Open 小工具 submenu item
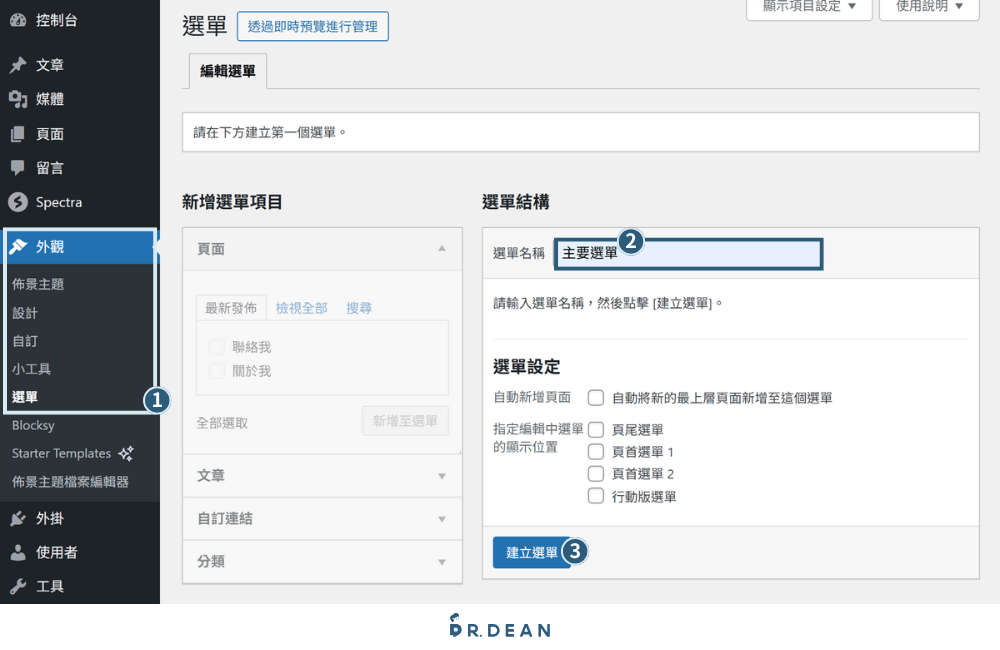The height and width of the screenshot is (650, 1000). pos(31,369)
